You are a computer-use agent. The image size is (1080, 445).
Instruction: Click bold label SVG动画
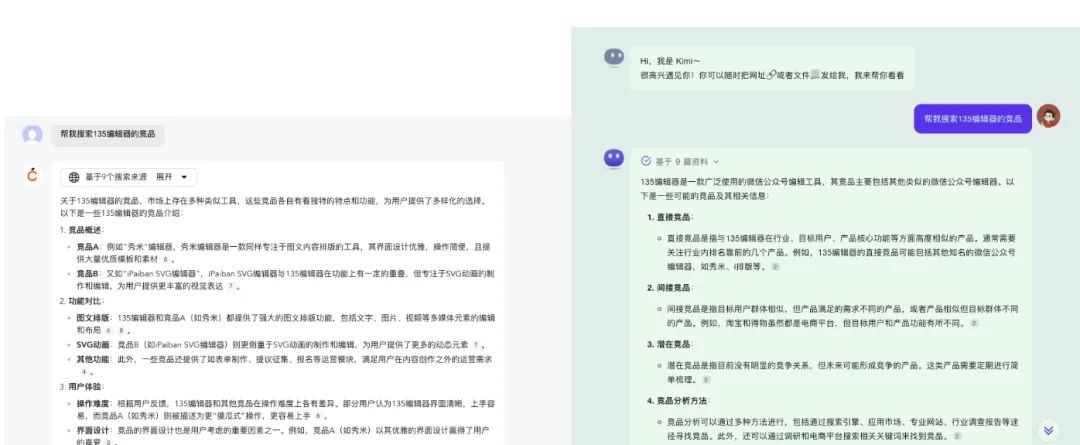pyautogui.click(x=93, y=344)
